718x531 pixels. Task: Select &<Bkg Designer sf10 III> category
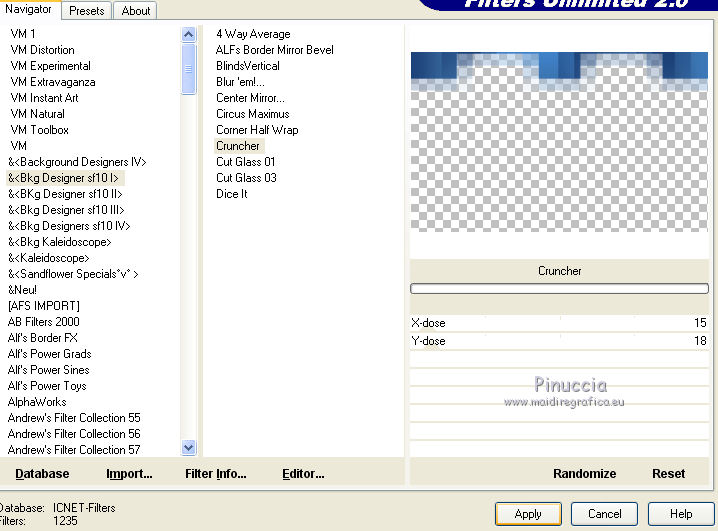coord(66,210)
